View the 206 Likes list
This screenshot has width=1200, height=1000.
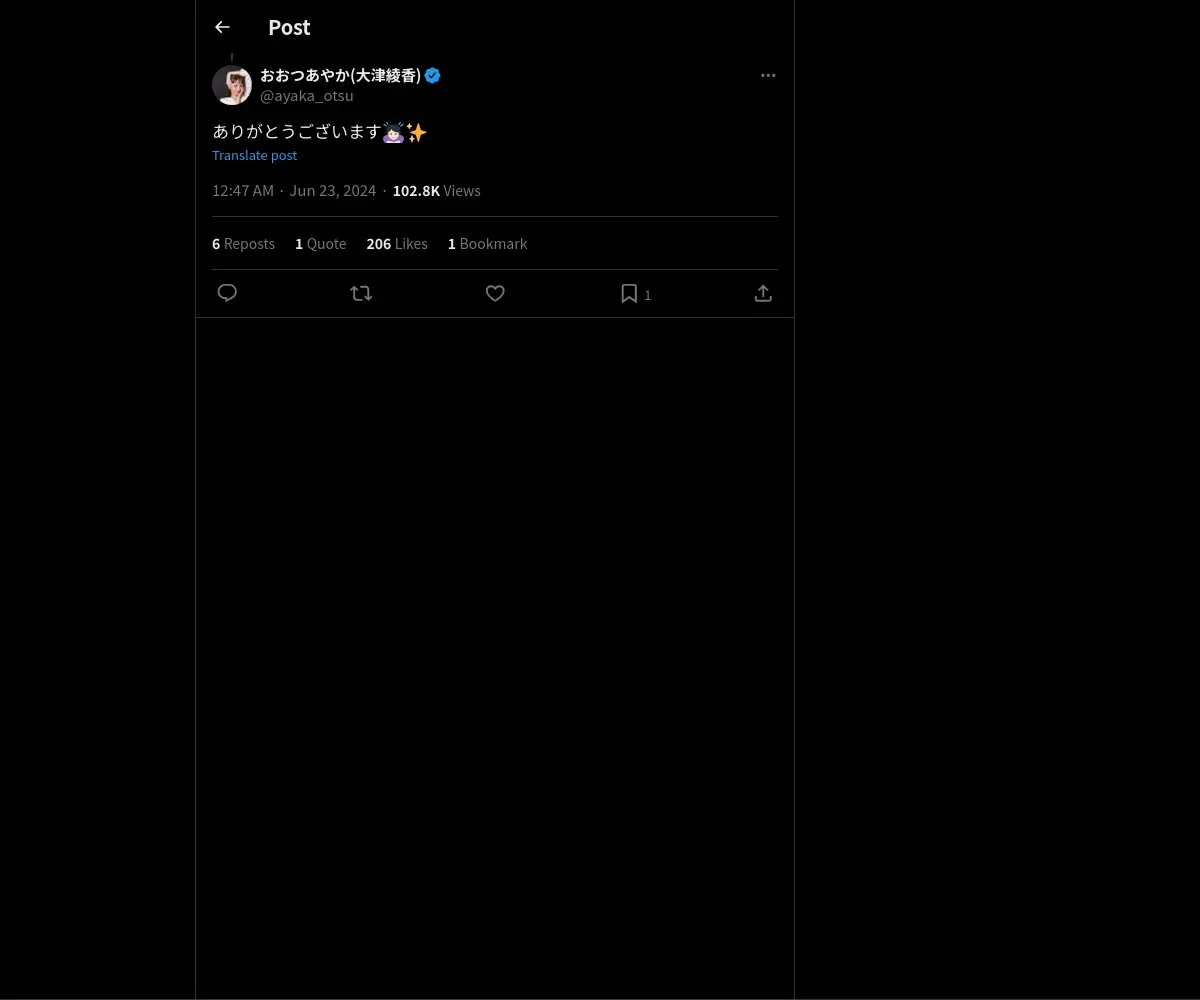pos(396,244)
